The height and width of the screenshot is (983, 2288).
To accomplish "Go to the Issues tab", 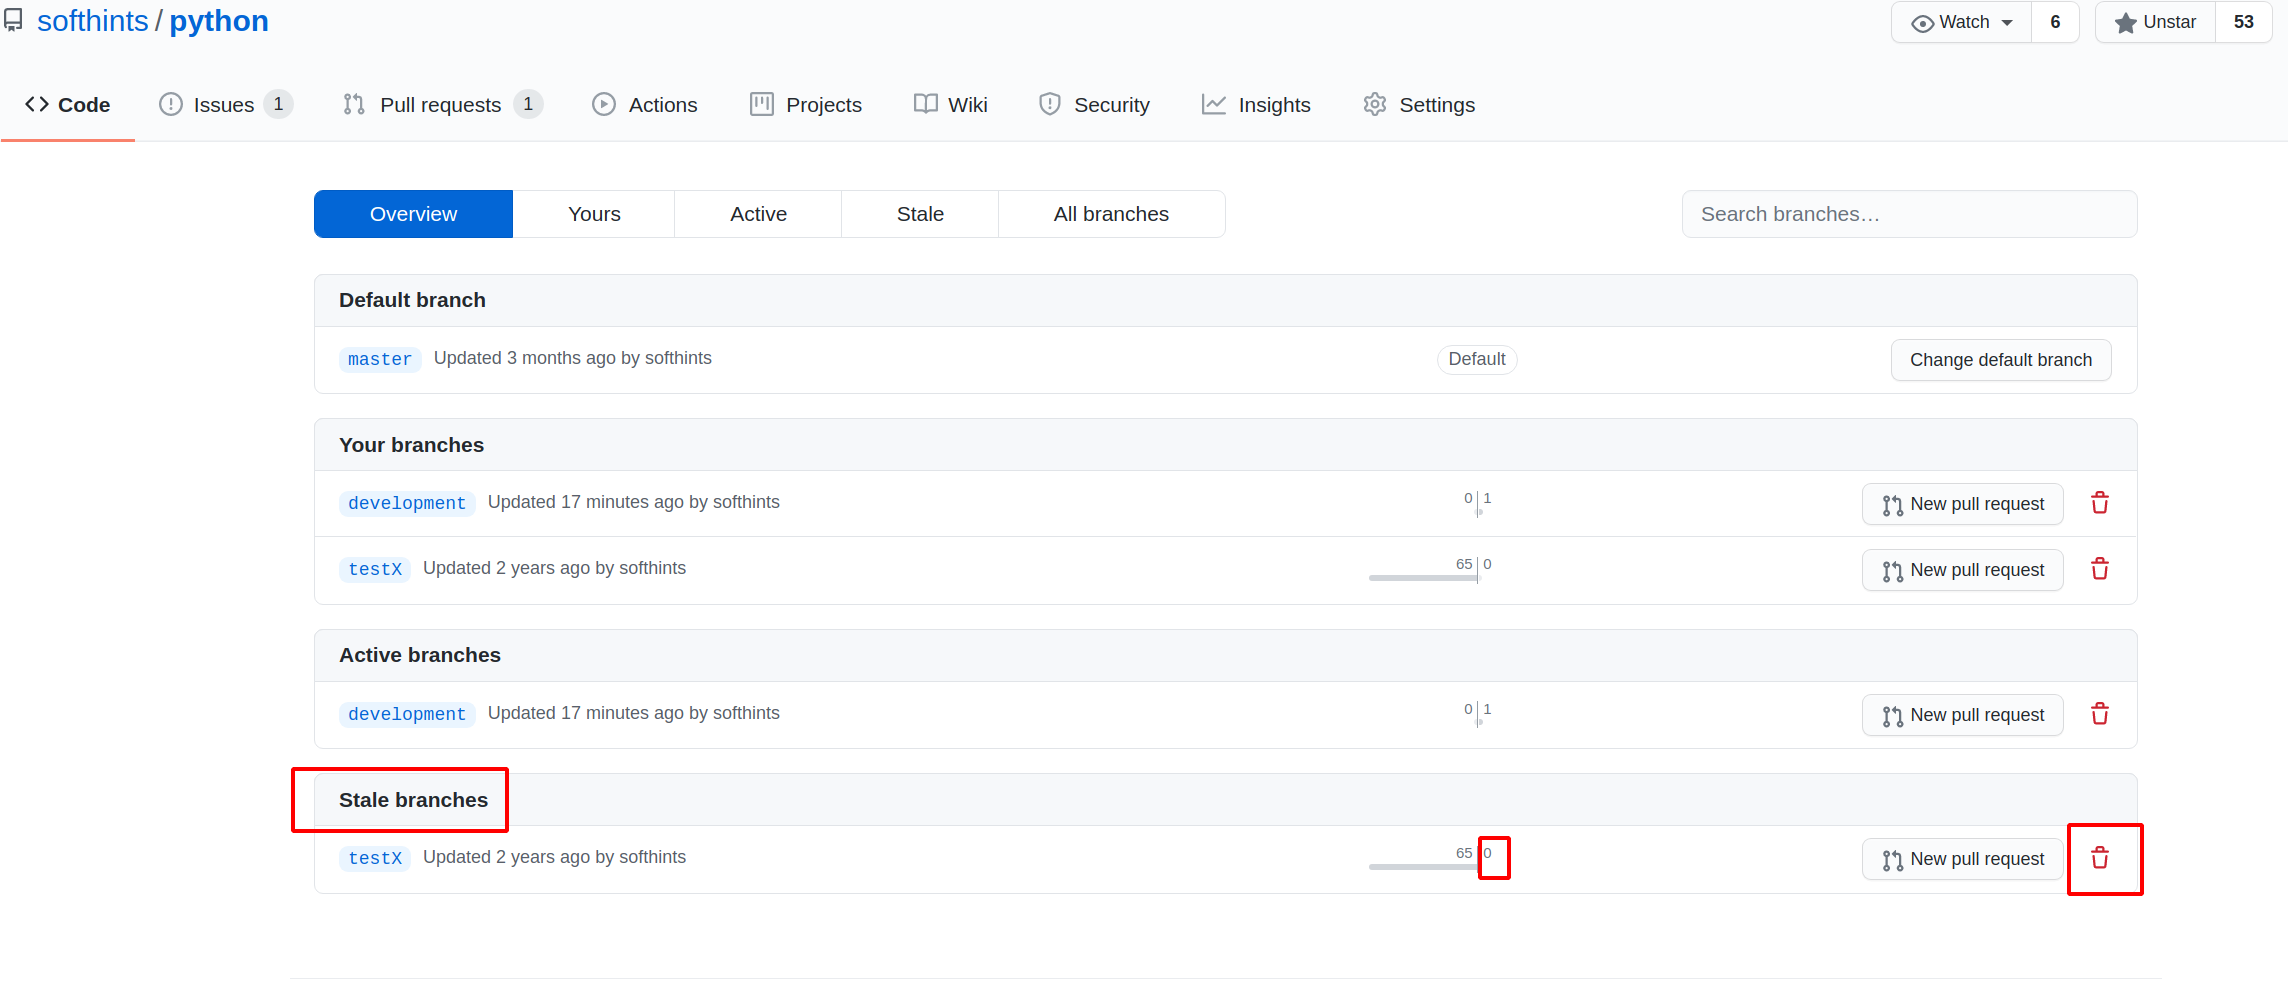I will pyautogui.click(x=225, y=105).
